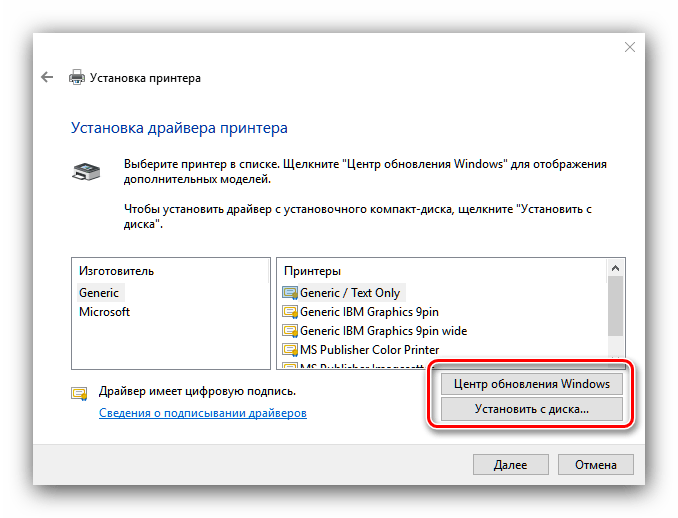Screen dimensions: 678x518
Task: Click Установить с диска button
Action: (x=531, y=409)
